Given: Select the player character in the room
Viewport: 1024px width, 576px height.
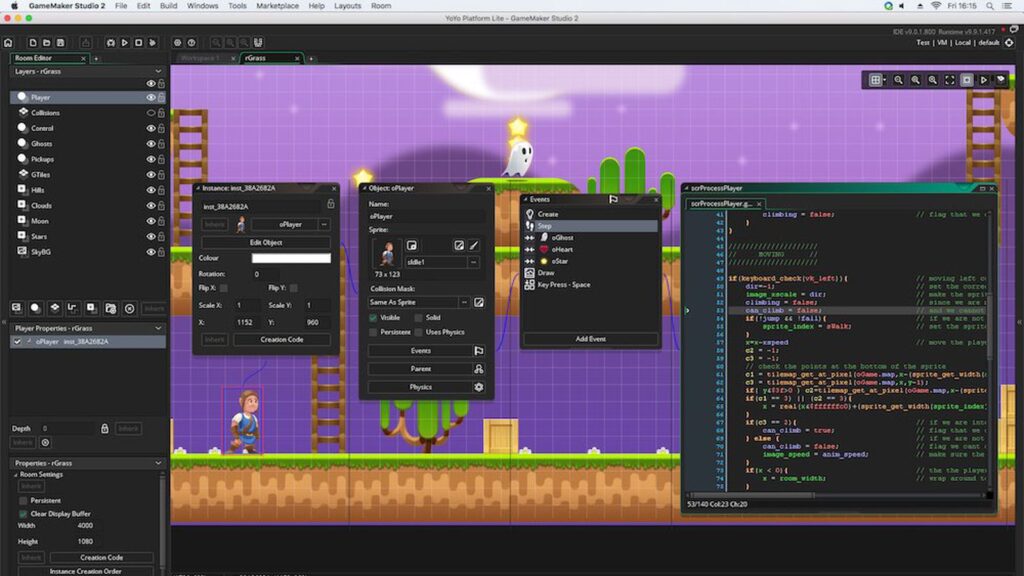Looking at the screenshot, I should click(x=245, y=421).
